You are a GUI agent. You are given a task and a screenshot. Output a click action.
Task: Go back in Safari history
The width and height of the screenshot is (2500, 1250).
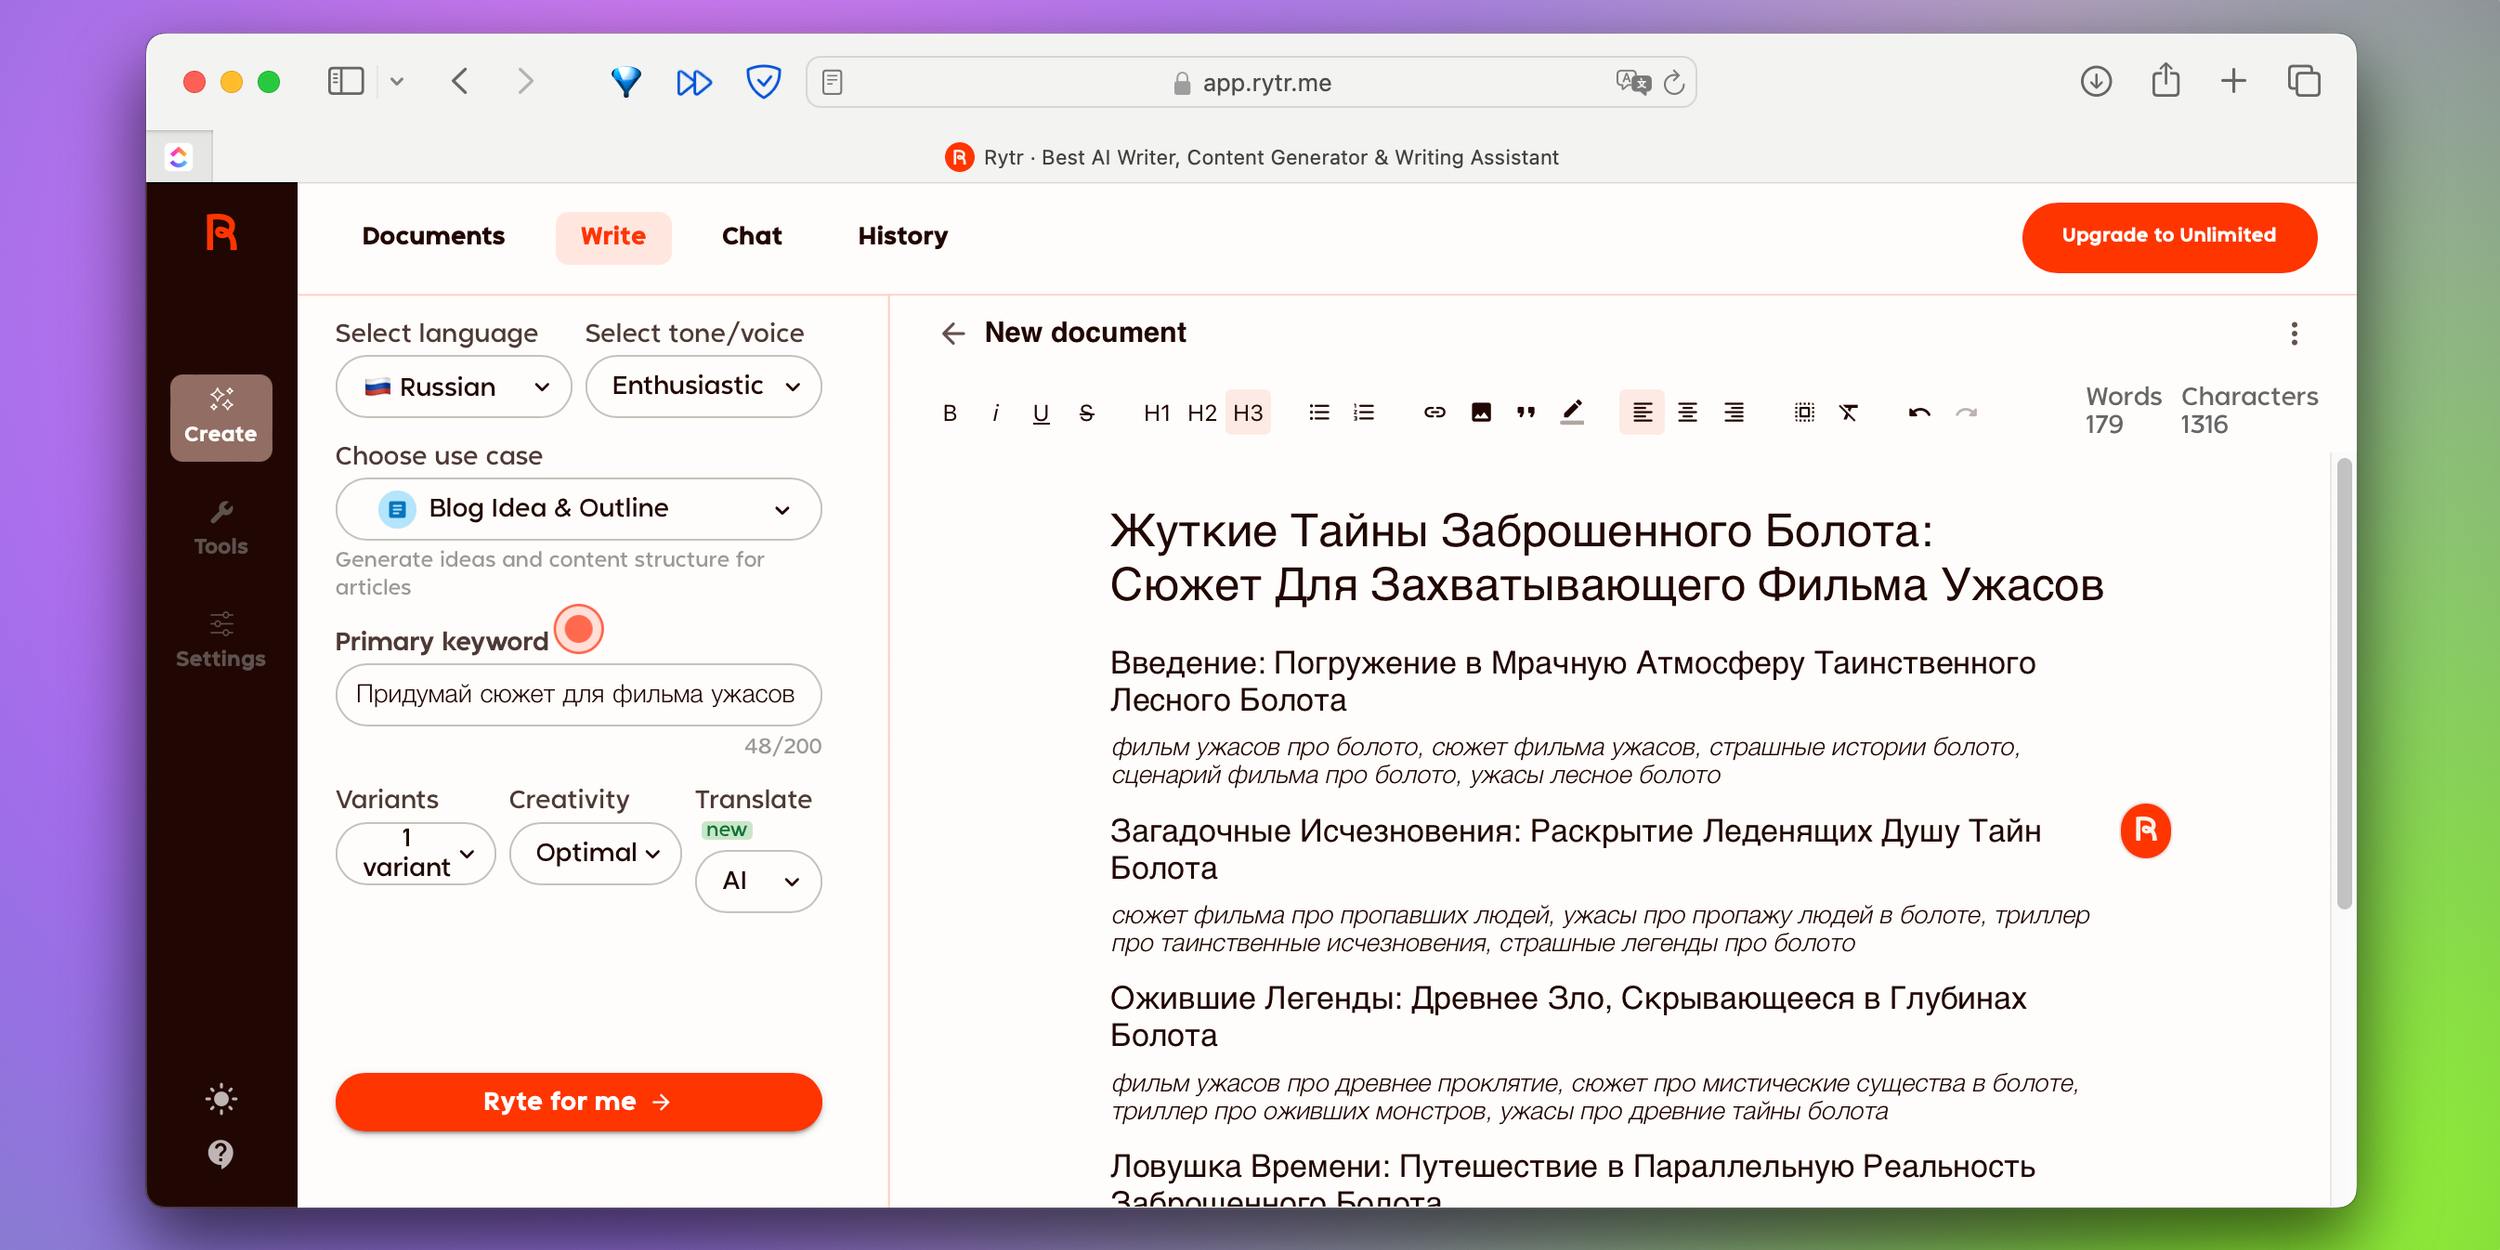(x=460, y=82)
